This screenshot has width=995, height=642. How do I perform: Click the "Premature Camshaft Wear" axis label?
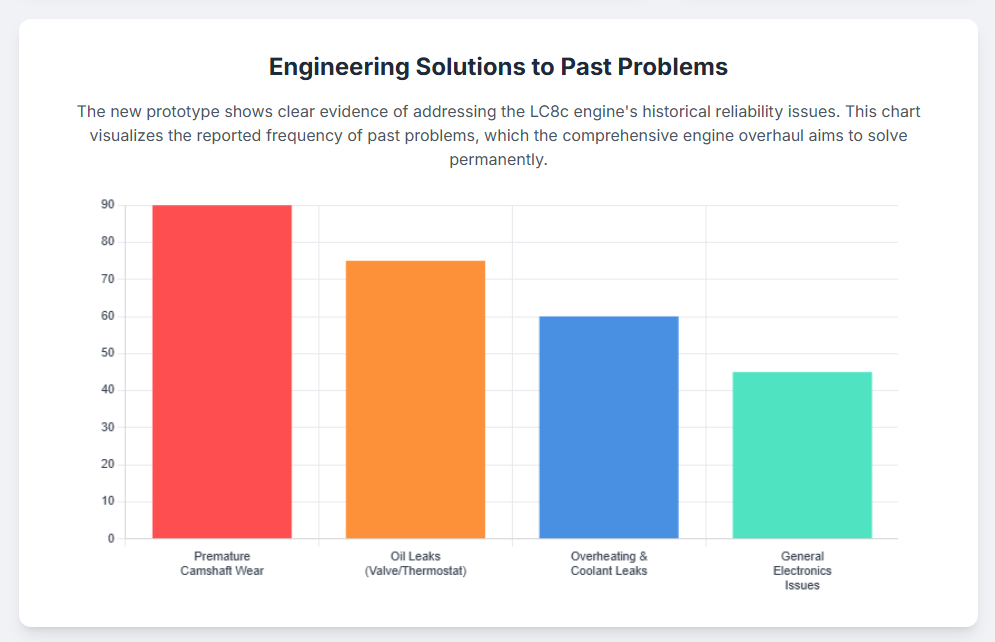click(x=222, y=563)
